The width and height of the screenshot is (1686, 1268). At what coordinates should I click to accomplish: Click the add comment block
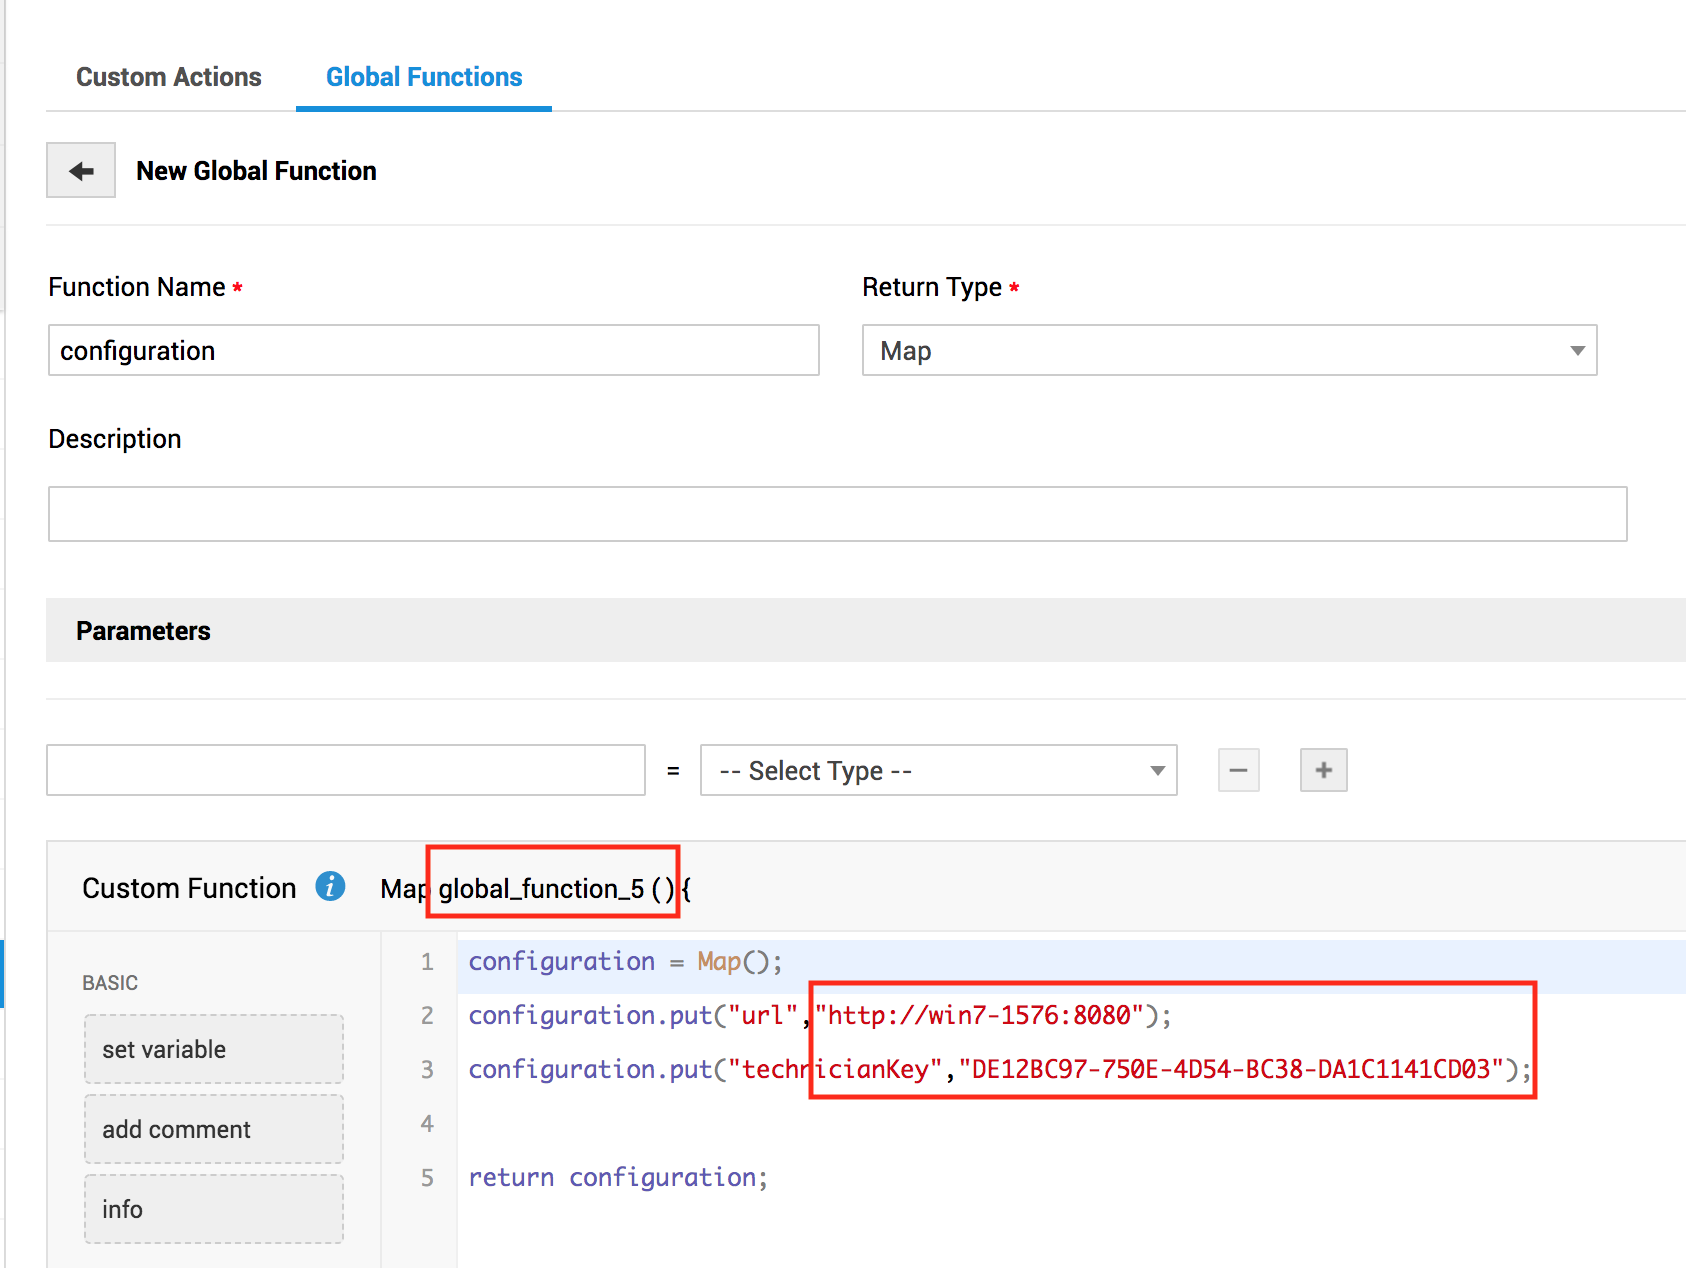click(x=214, y=1129)
